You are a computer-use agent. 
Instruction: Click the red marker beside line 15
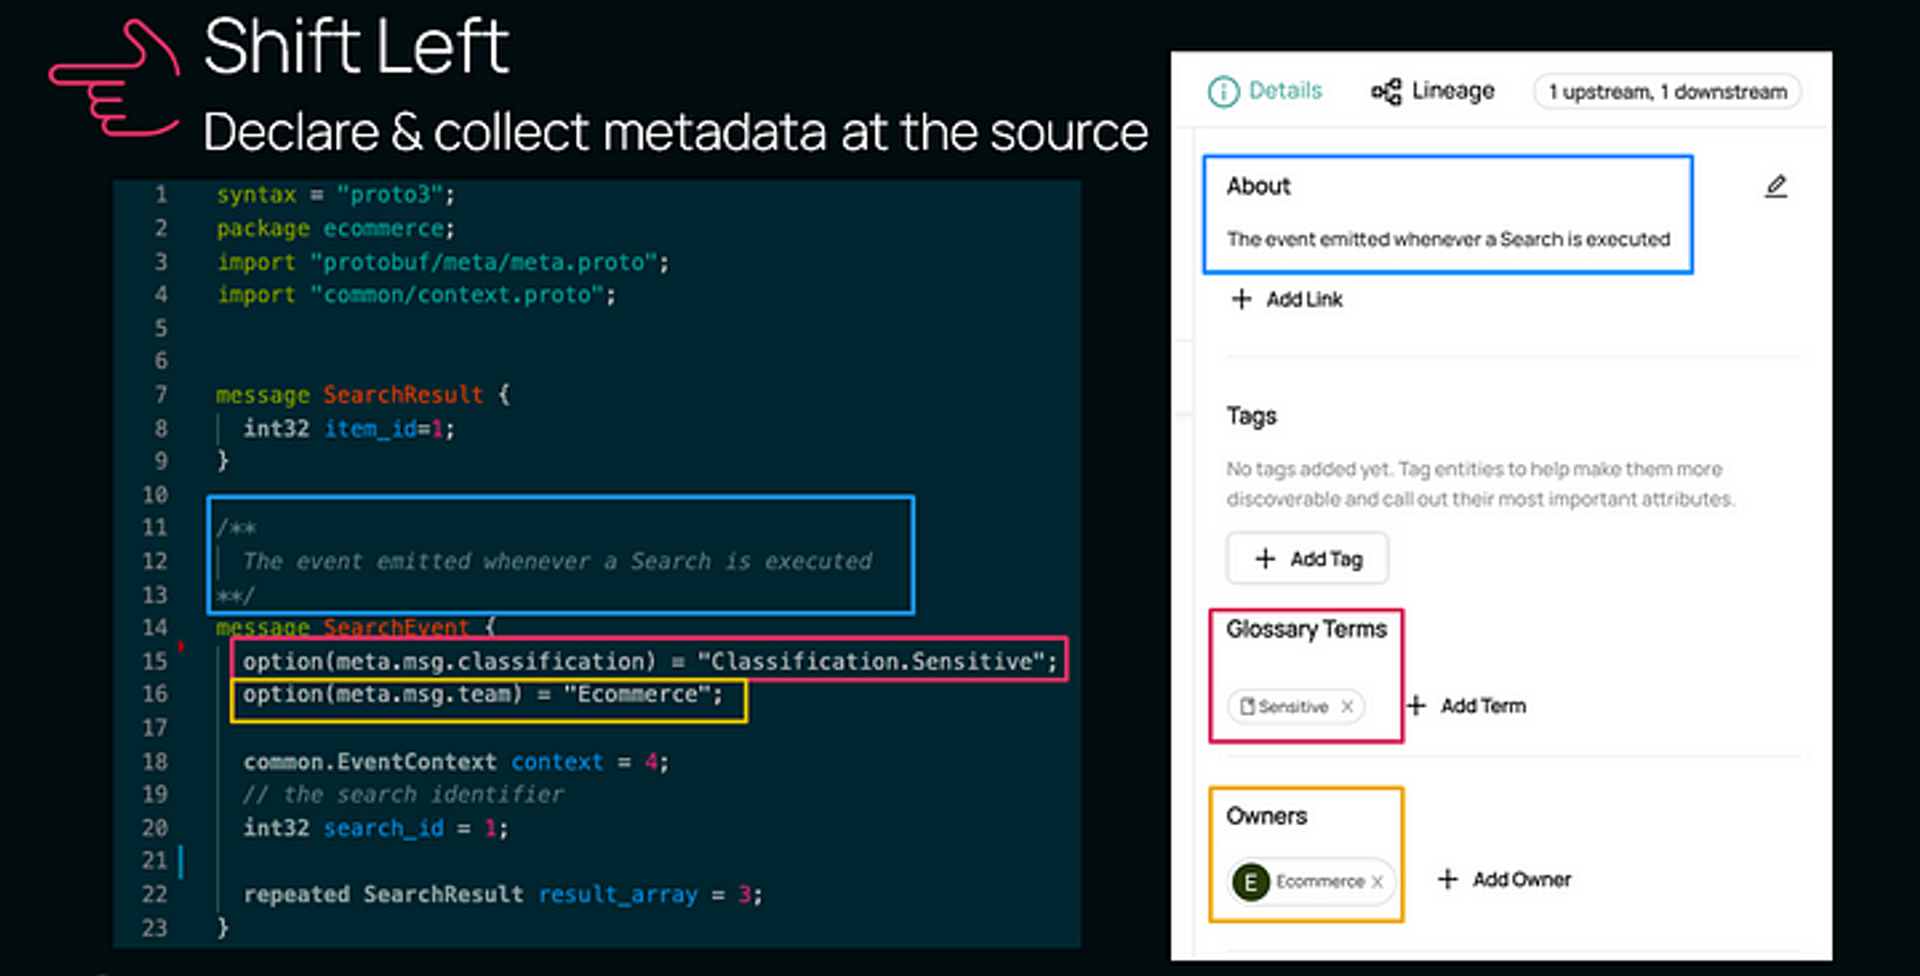181,647
